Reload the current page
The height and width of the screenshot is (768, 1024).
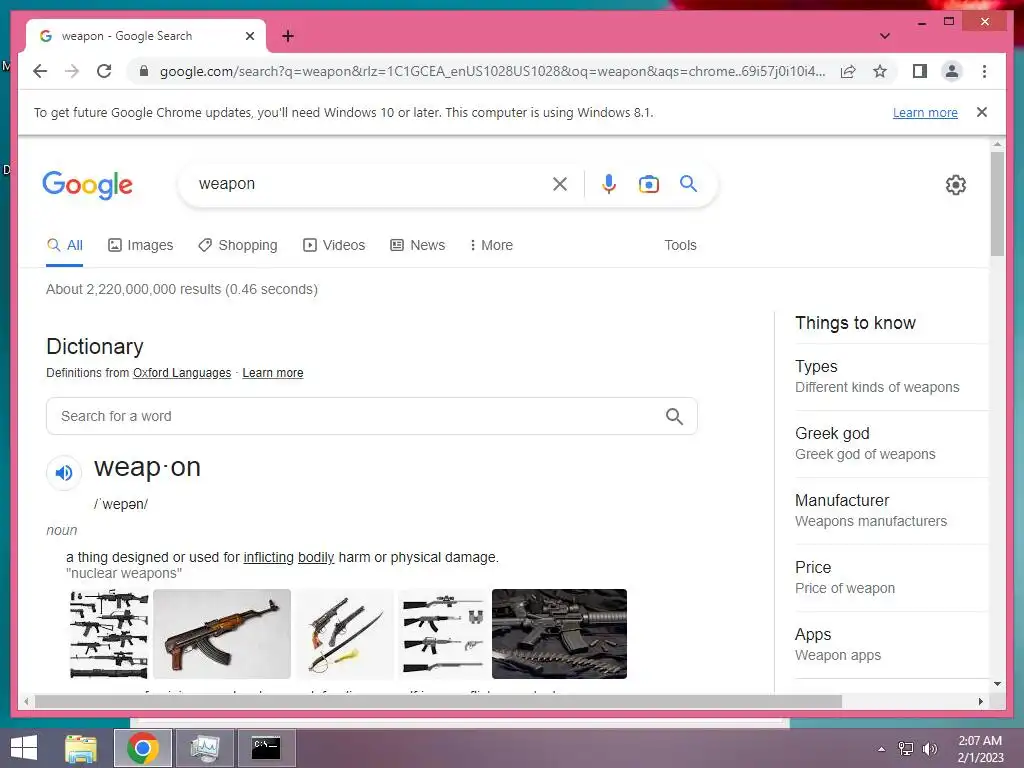tap(104, 71)
